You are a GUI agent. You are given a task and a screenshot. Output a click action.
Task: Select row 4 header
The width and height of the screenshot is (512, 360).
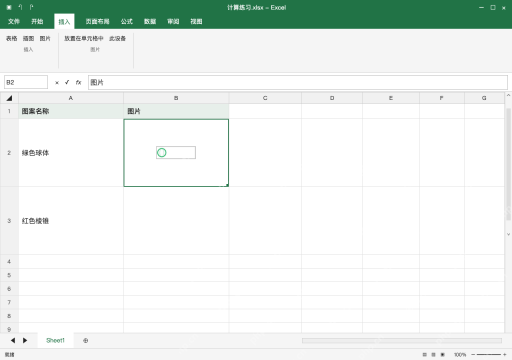(9, 262)
